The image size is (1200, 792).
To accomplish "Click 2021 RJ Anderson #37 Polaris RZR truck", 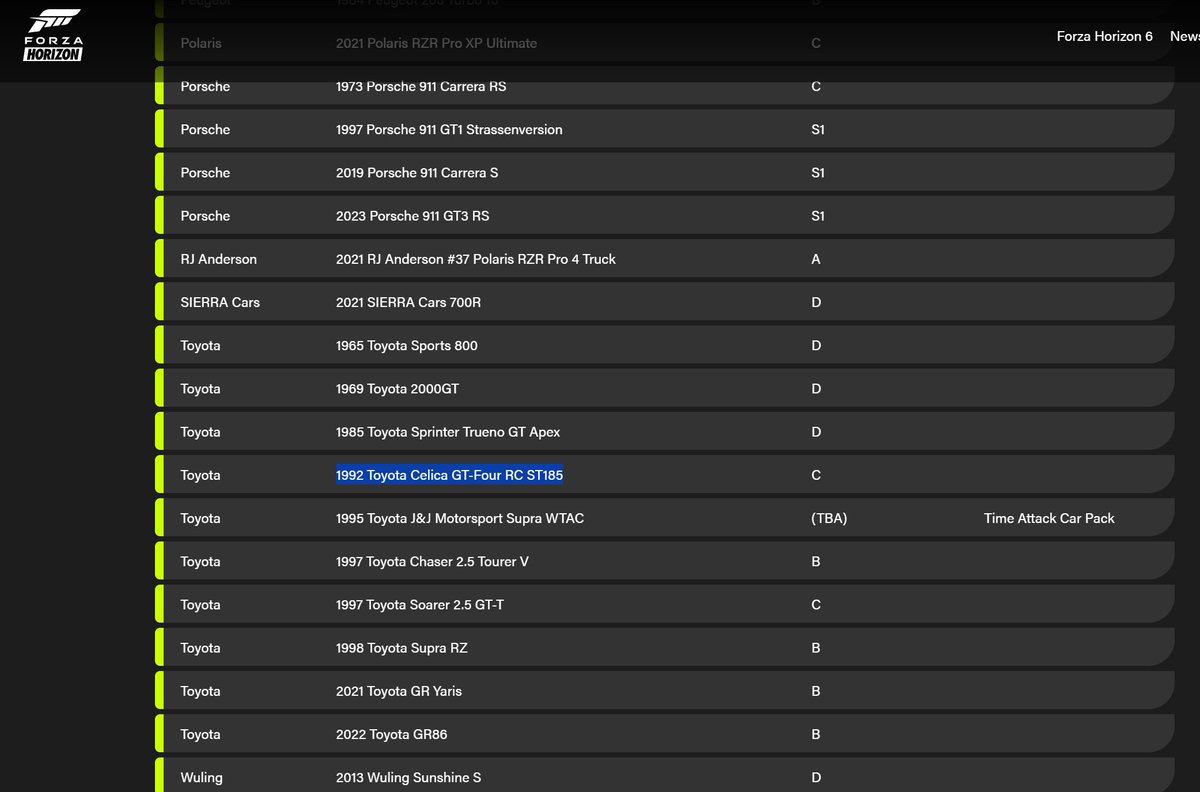I will click(x=476, y=258).
